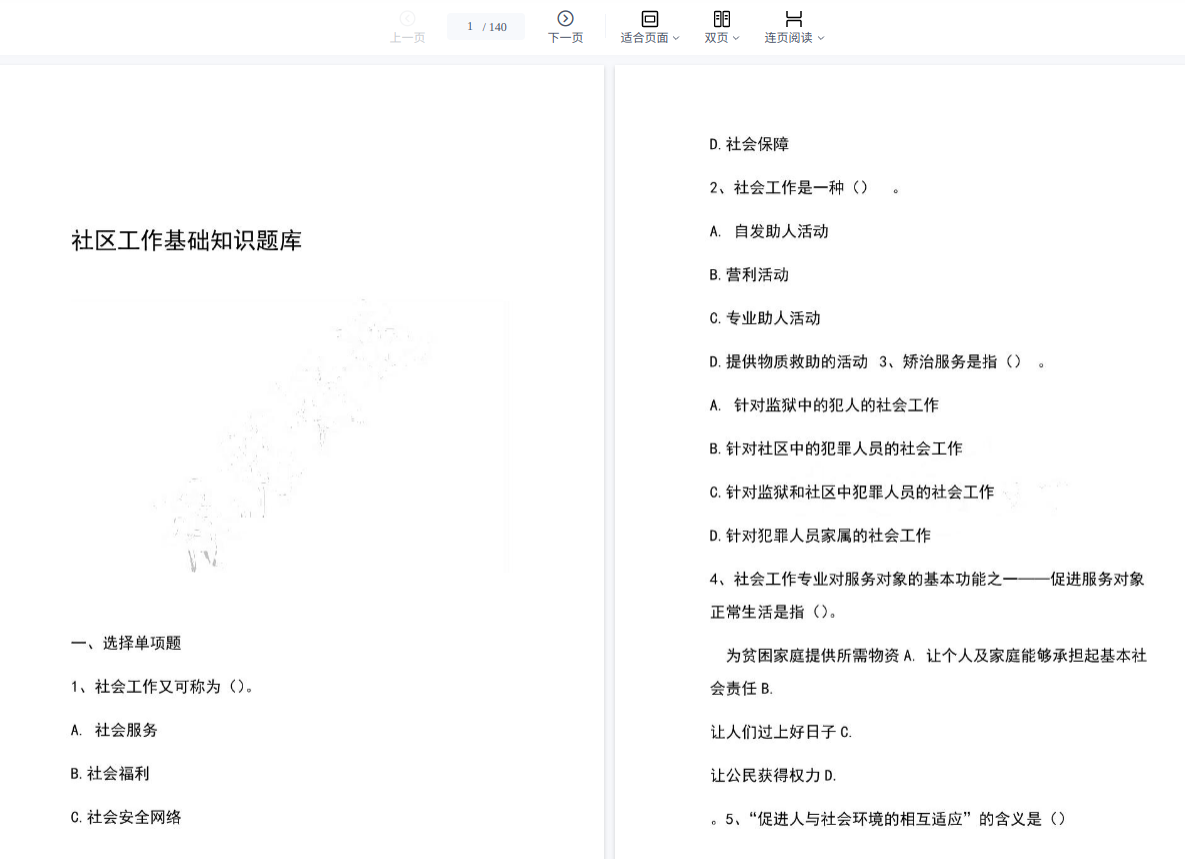This screenshot has height=859, width=1185.
Task: Click the section heading 一、选择单项题
Action: 126,643
